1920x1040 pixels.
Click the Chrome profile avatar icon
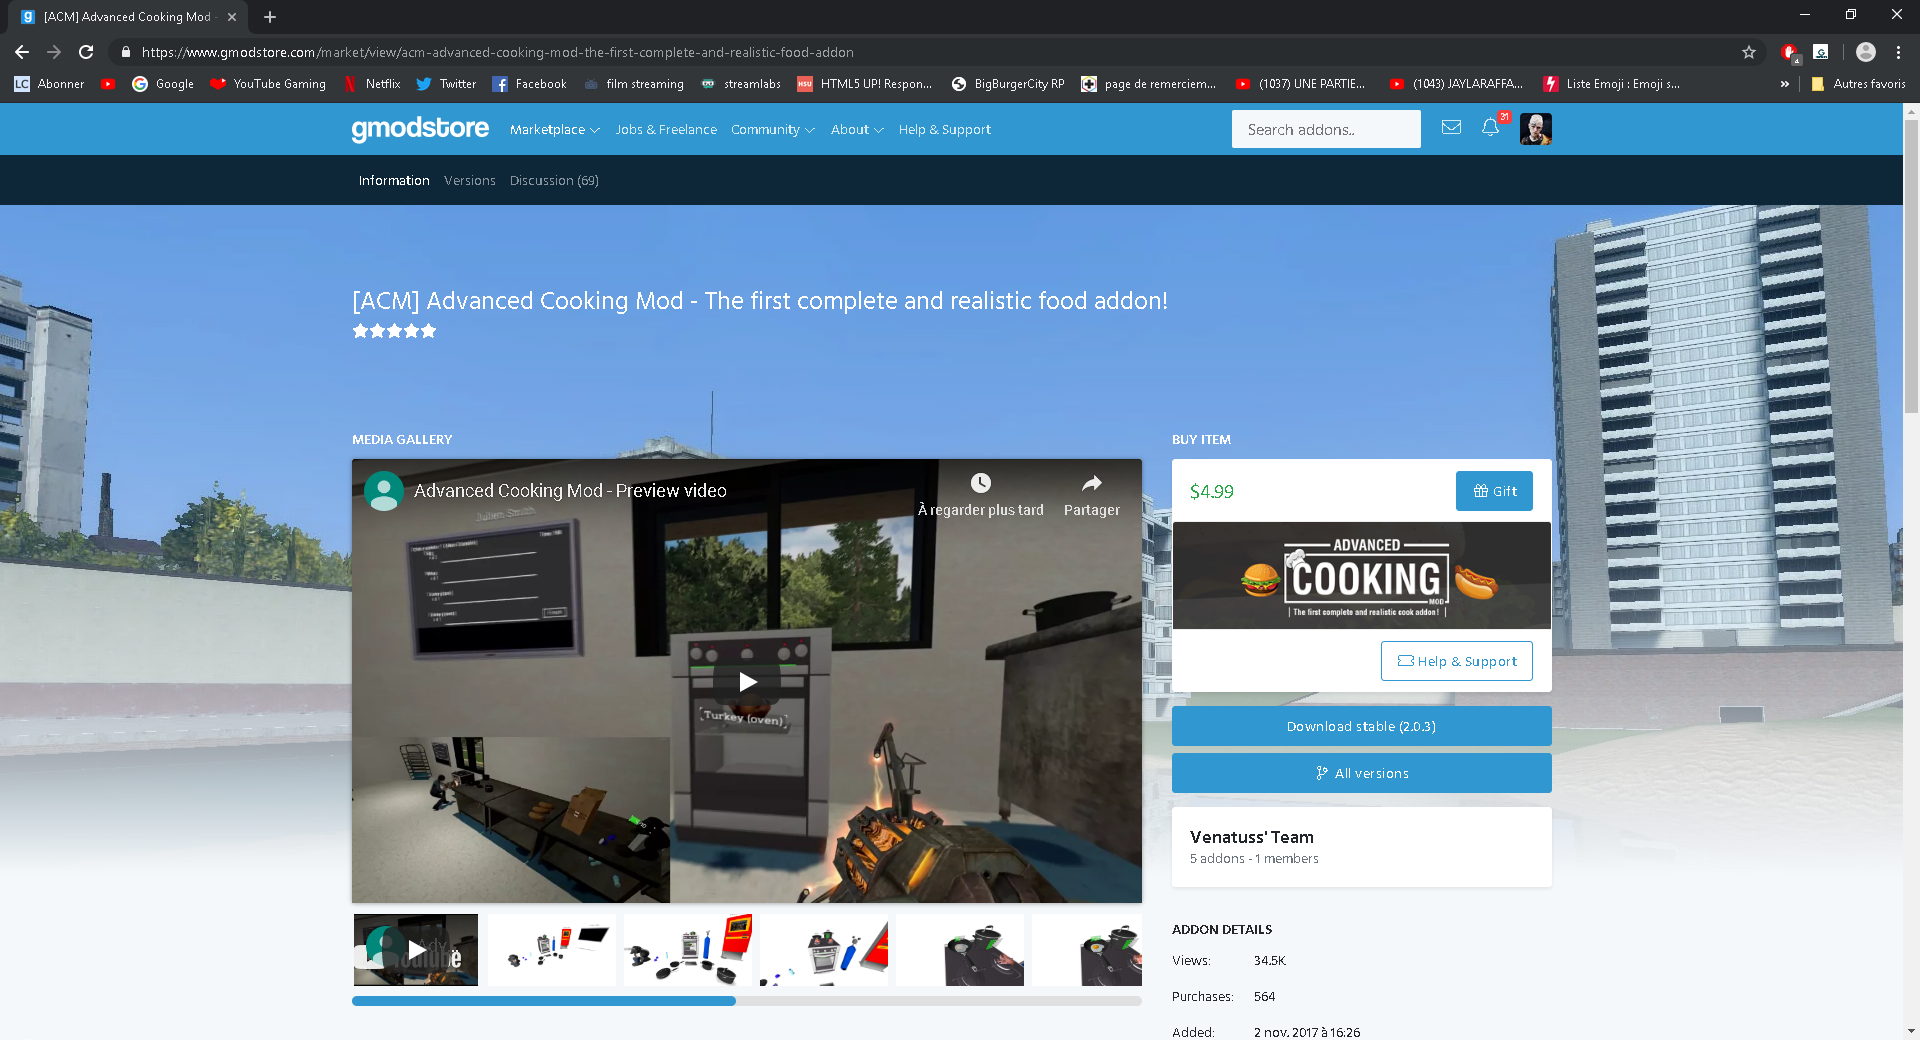point(1866,52)
